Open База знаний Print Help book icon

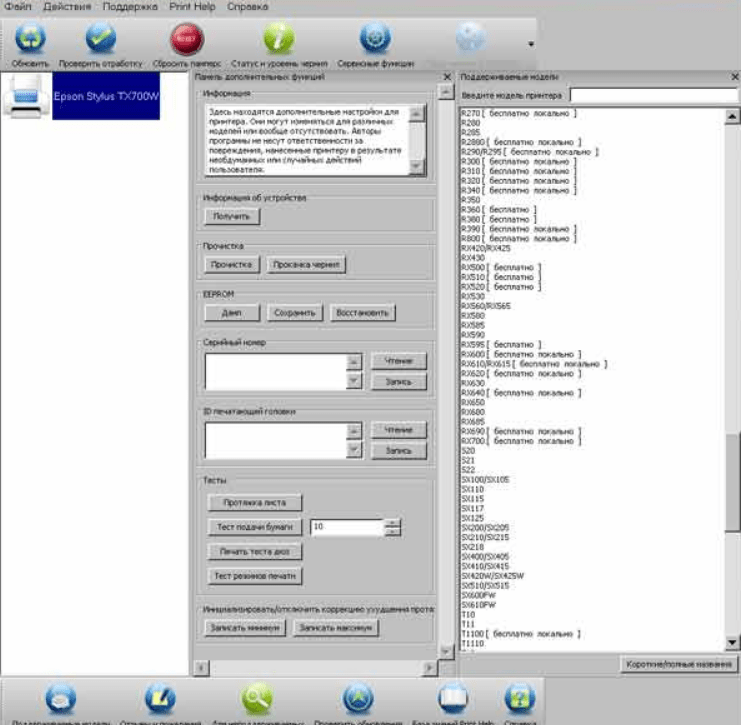[453, 698]
